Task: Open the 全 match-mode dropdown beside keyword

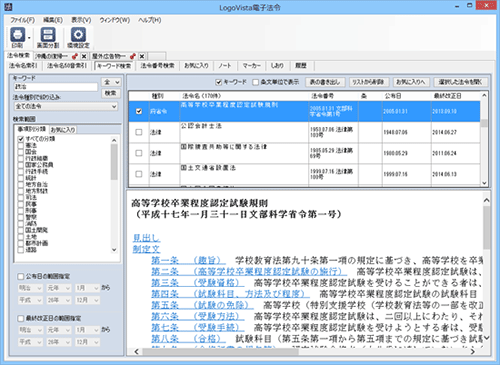Action: click(111, 82)
